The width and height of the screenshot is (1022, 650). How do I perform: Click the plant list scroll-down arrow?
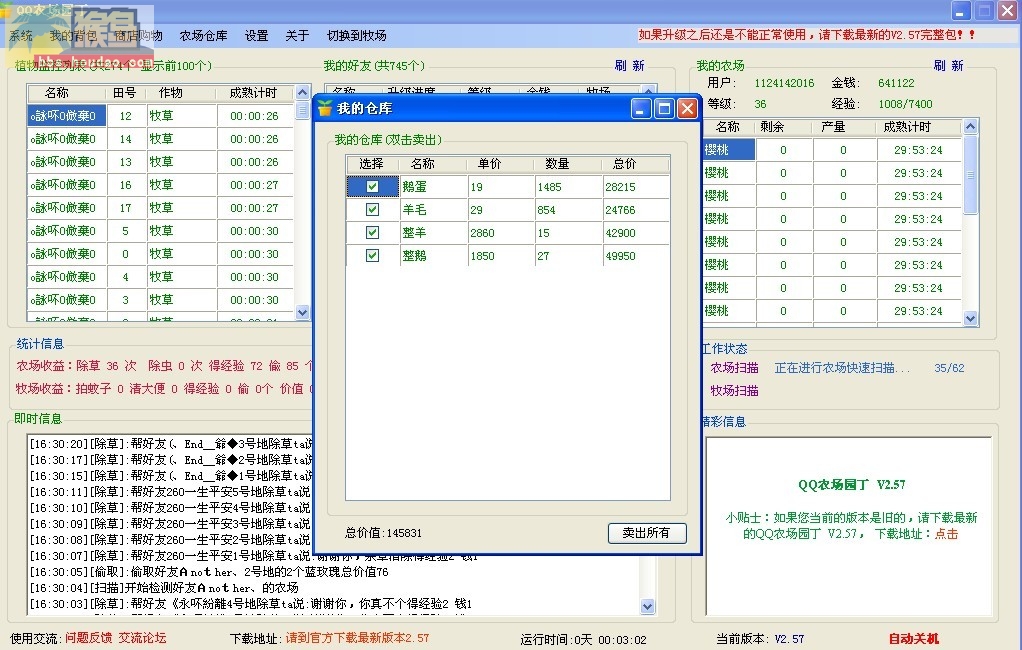302,312
